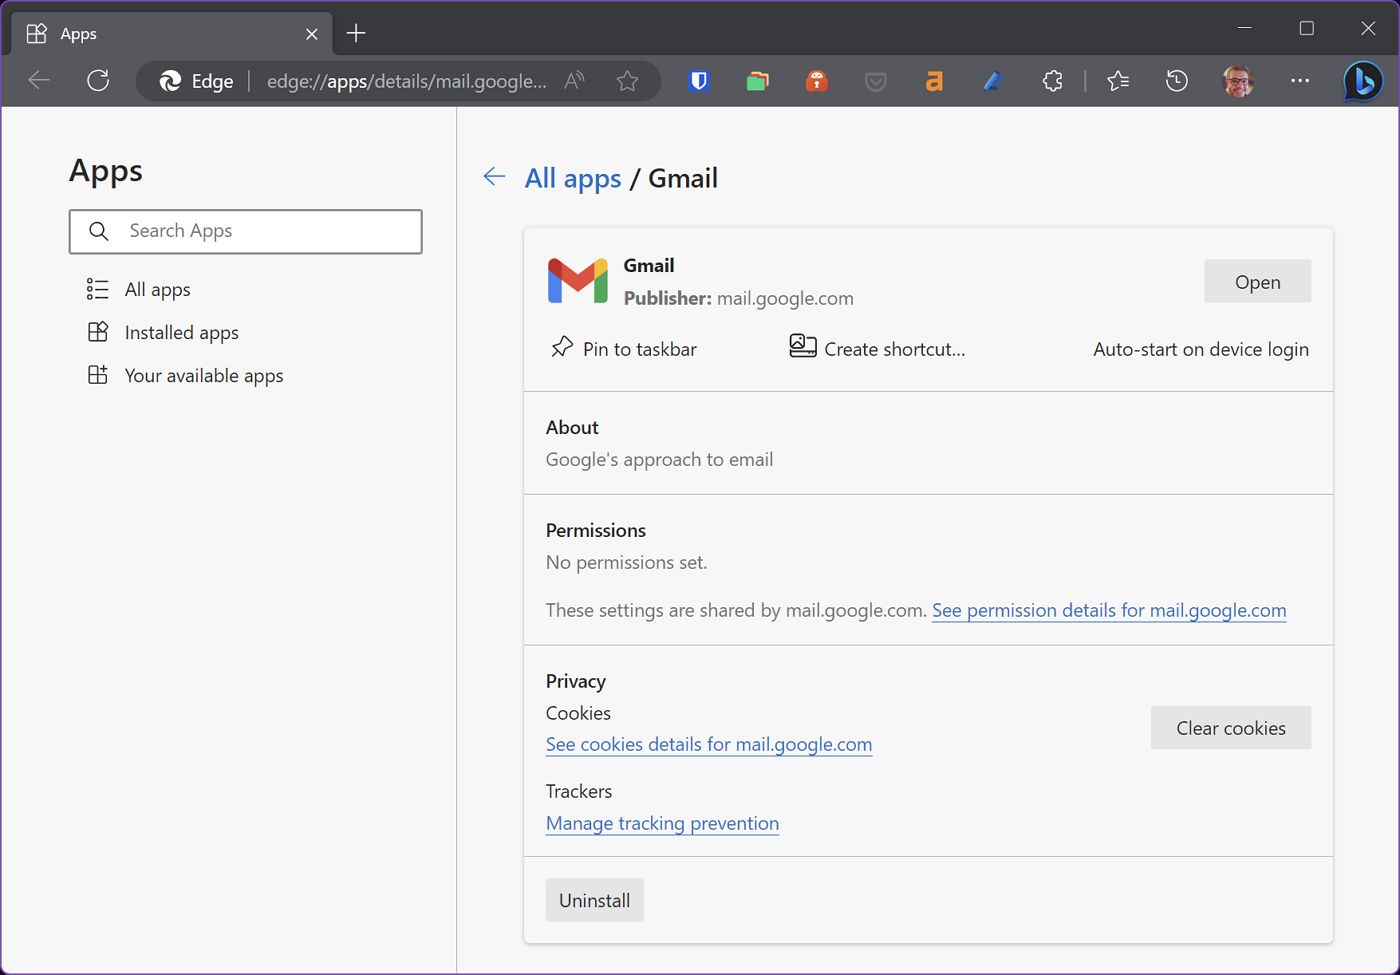
Task: Open the user profile avatar
Action: (x=1238, y=81)
